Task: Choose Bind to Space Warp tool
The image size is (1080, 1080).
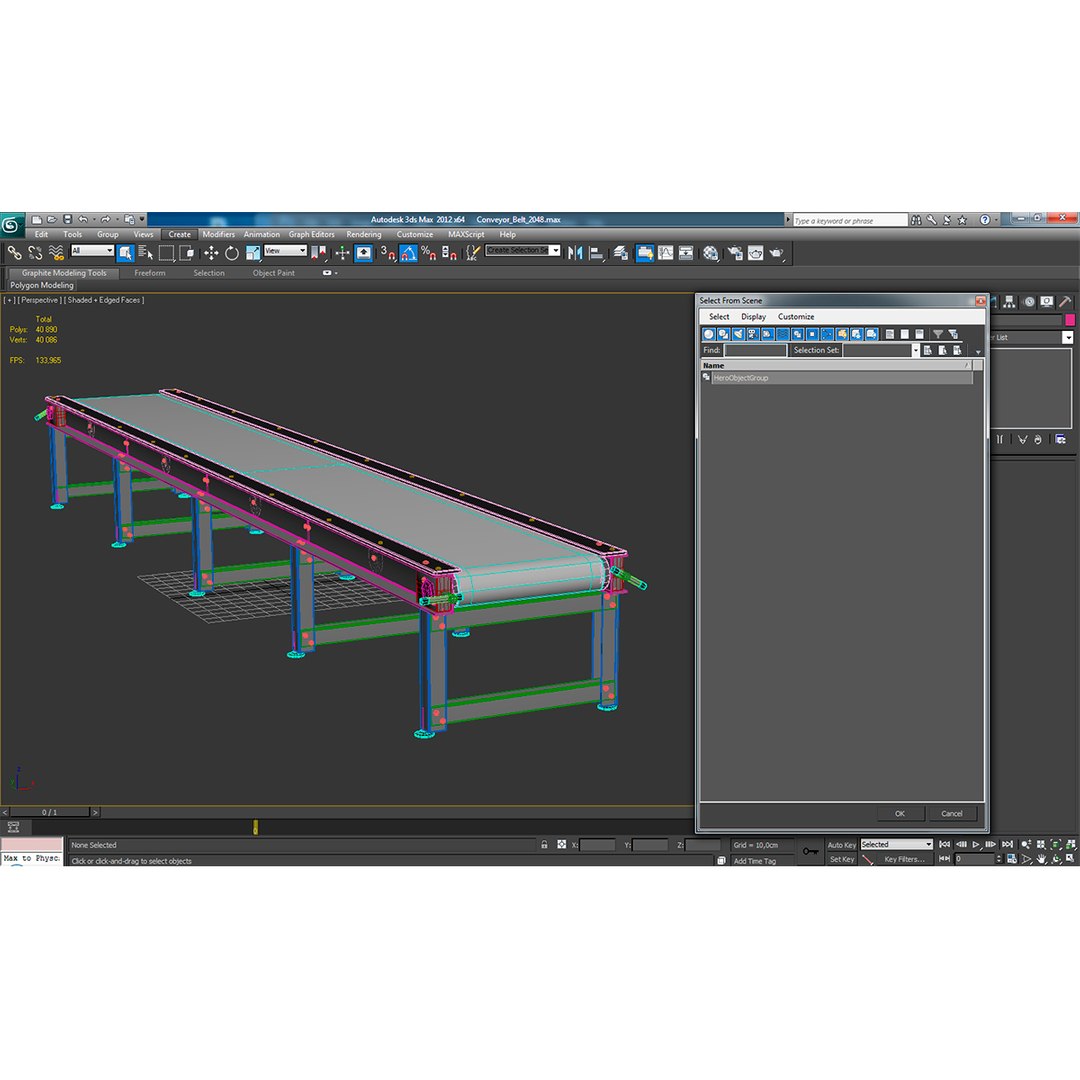Action: [x=56, y=253]
